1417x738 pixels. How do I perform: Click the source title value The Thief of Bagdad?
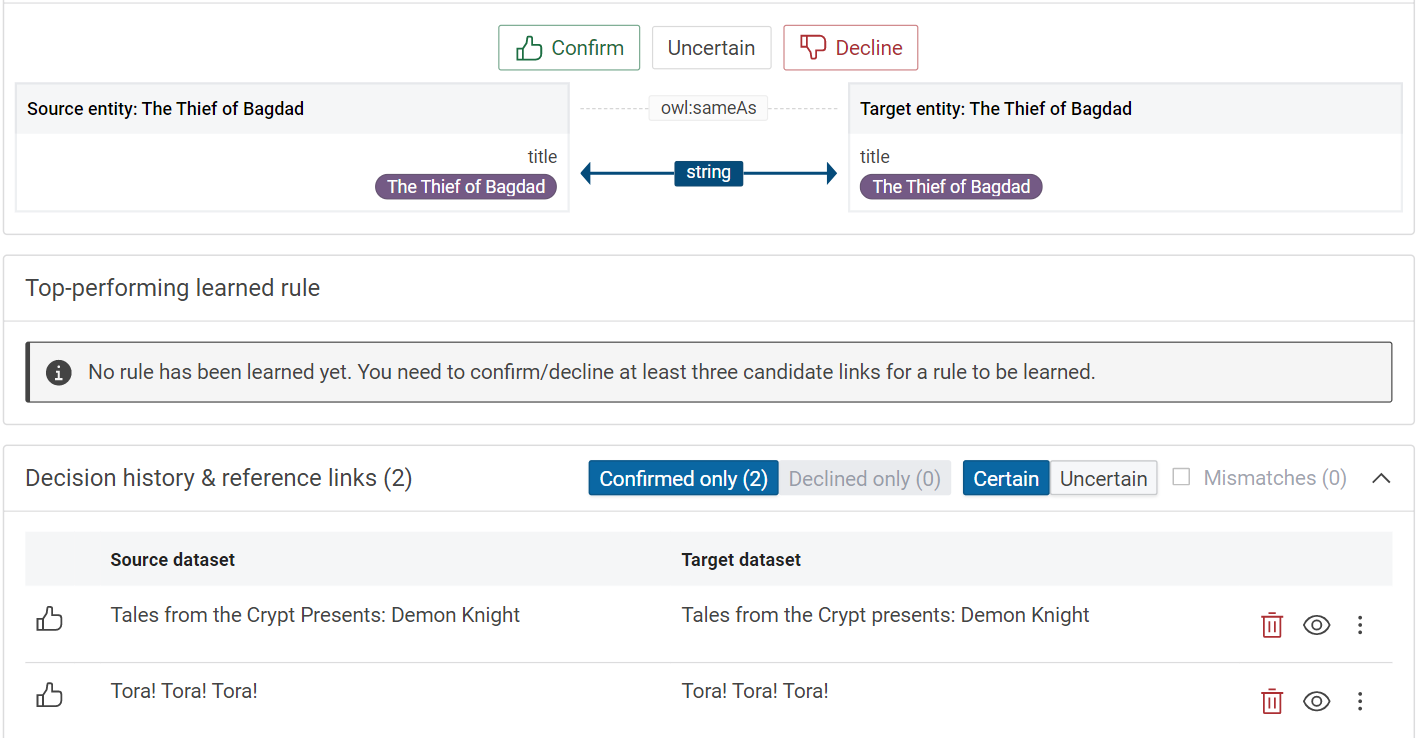click(x=466, y=187)
